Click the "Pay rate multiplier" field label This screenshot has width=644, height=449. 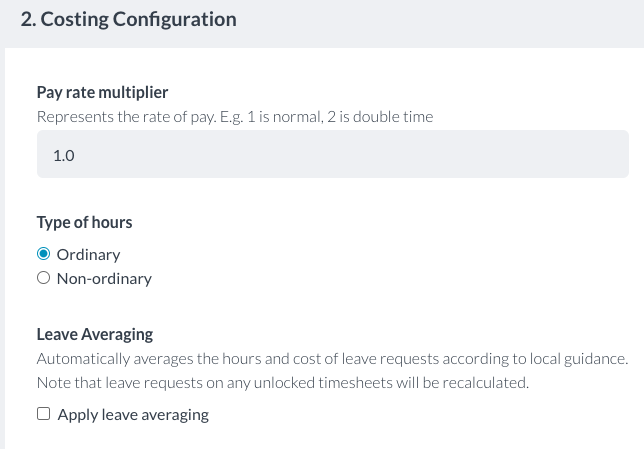102,93
